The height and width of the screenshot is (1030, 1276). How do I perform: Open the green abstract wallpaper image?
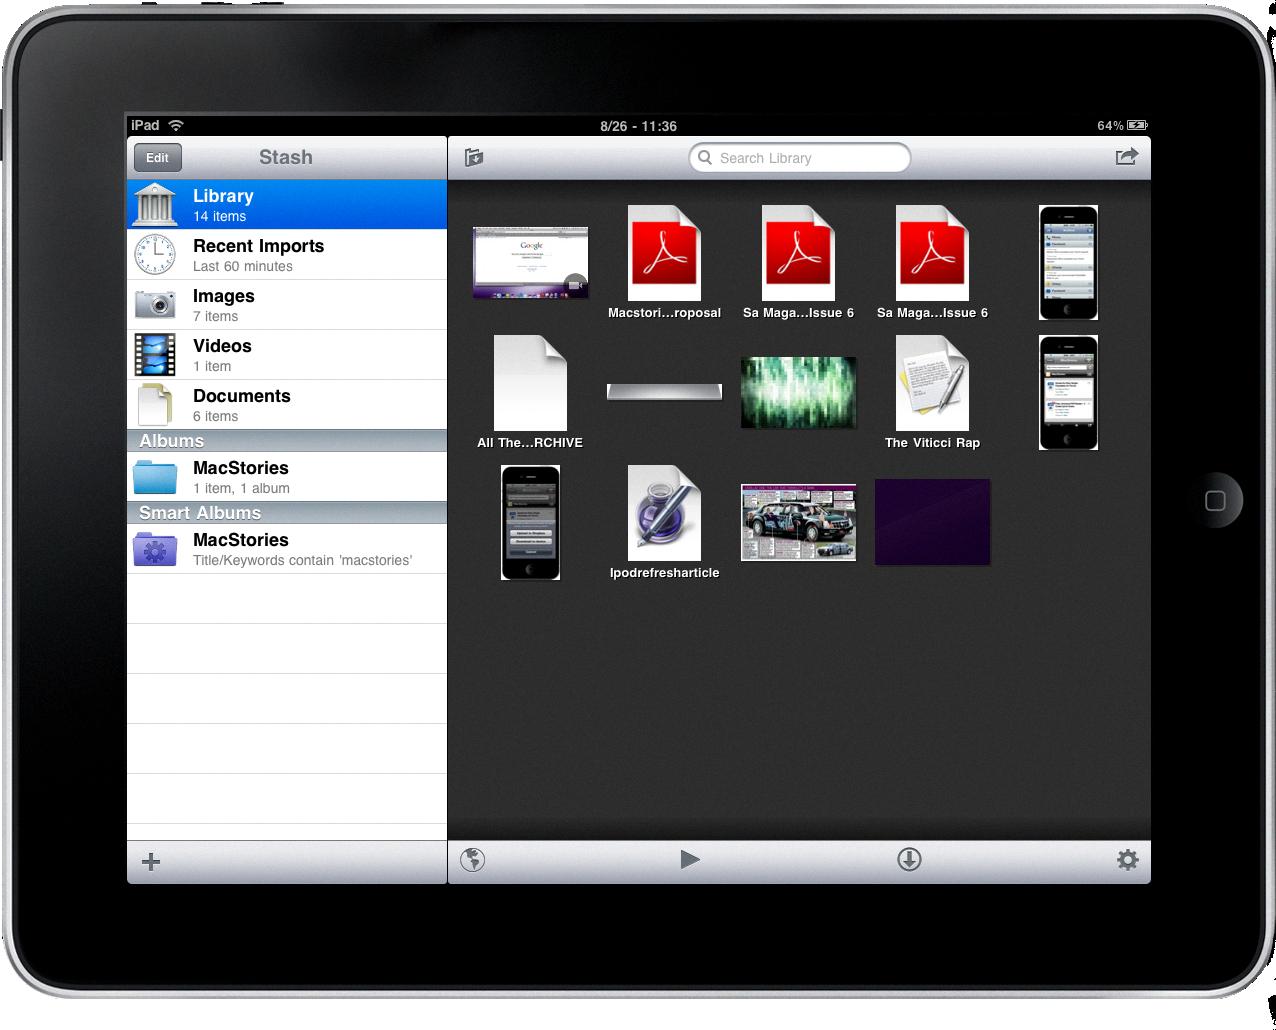tap(798, 392)
